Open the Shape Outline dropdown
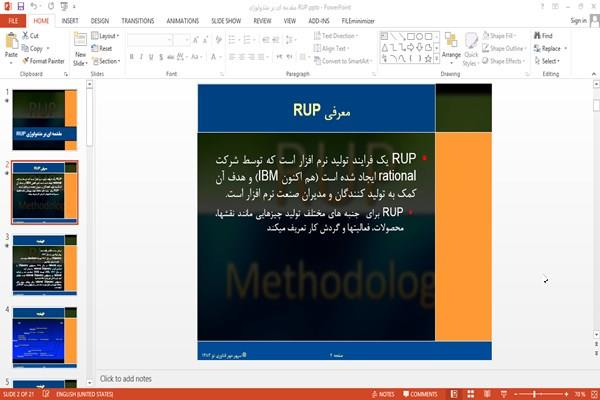Viewport: 600px width, 400px height. pos(504,48)
